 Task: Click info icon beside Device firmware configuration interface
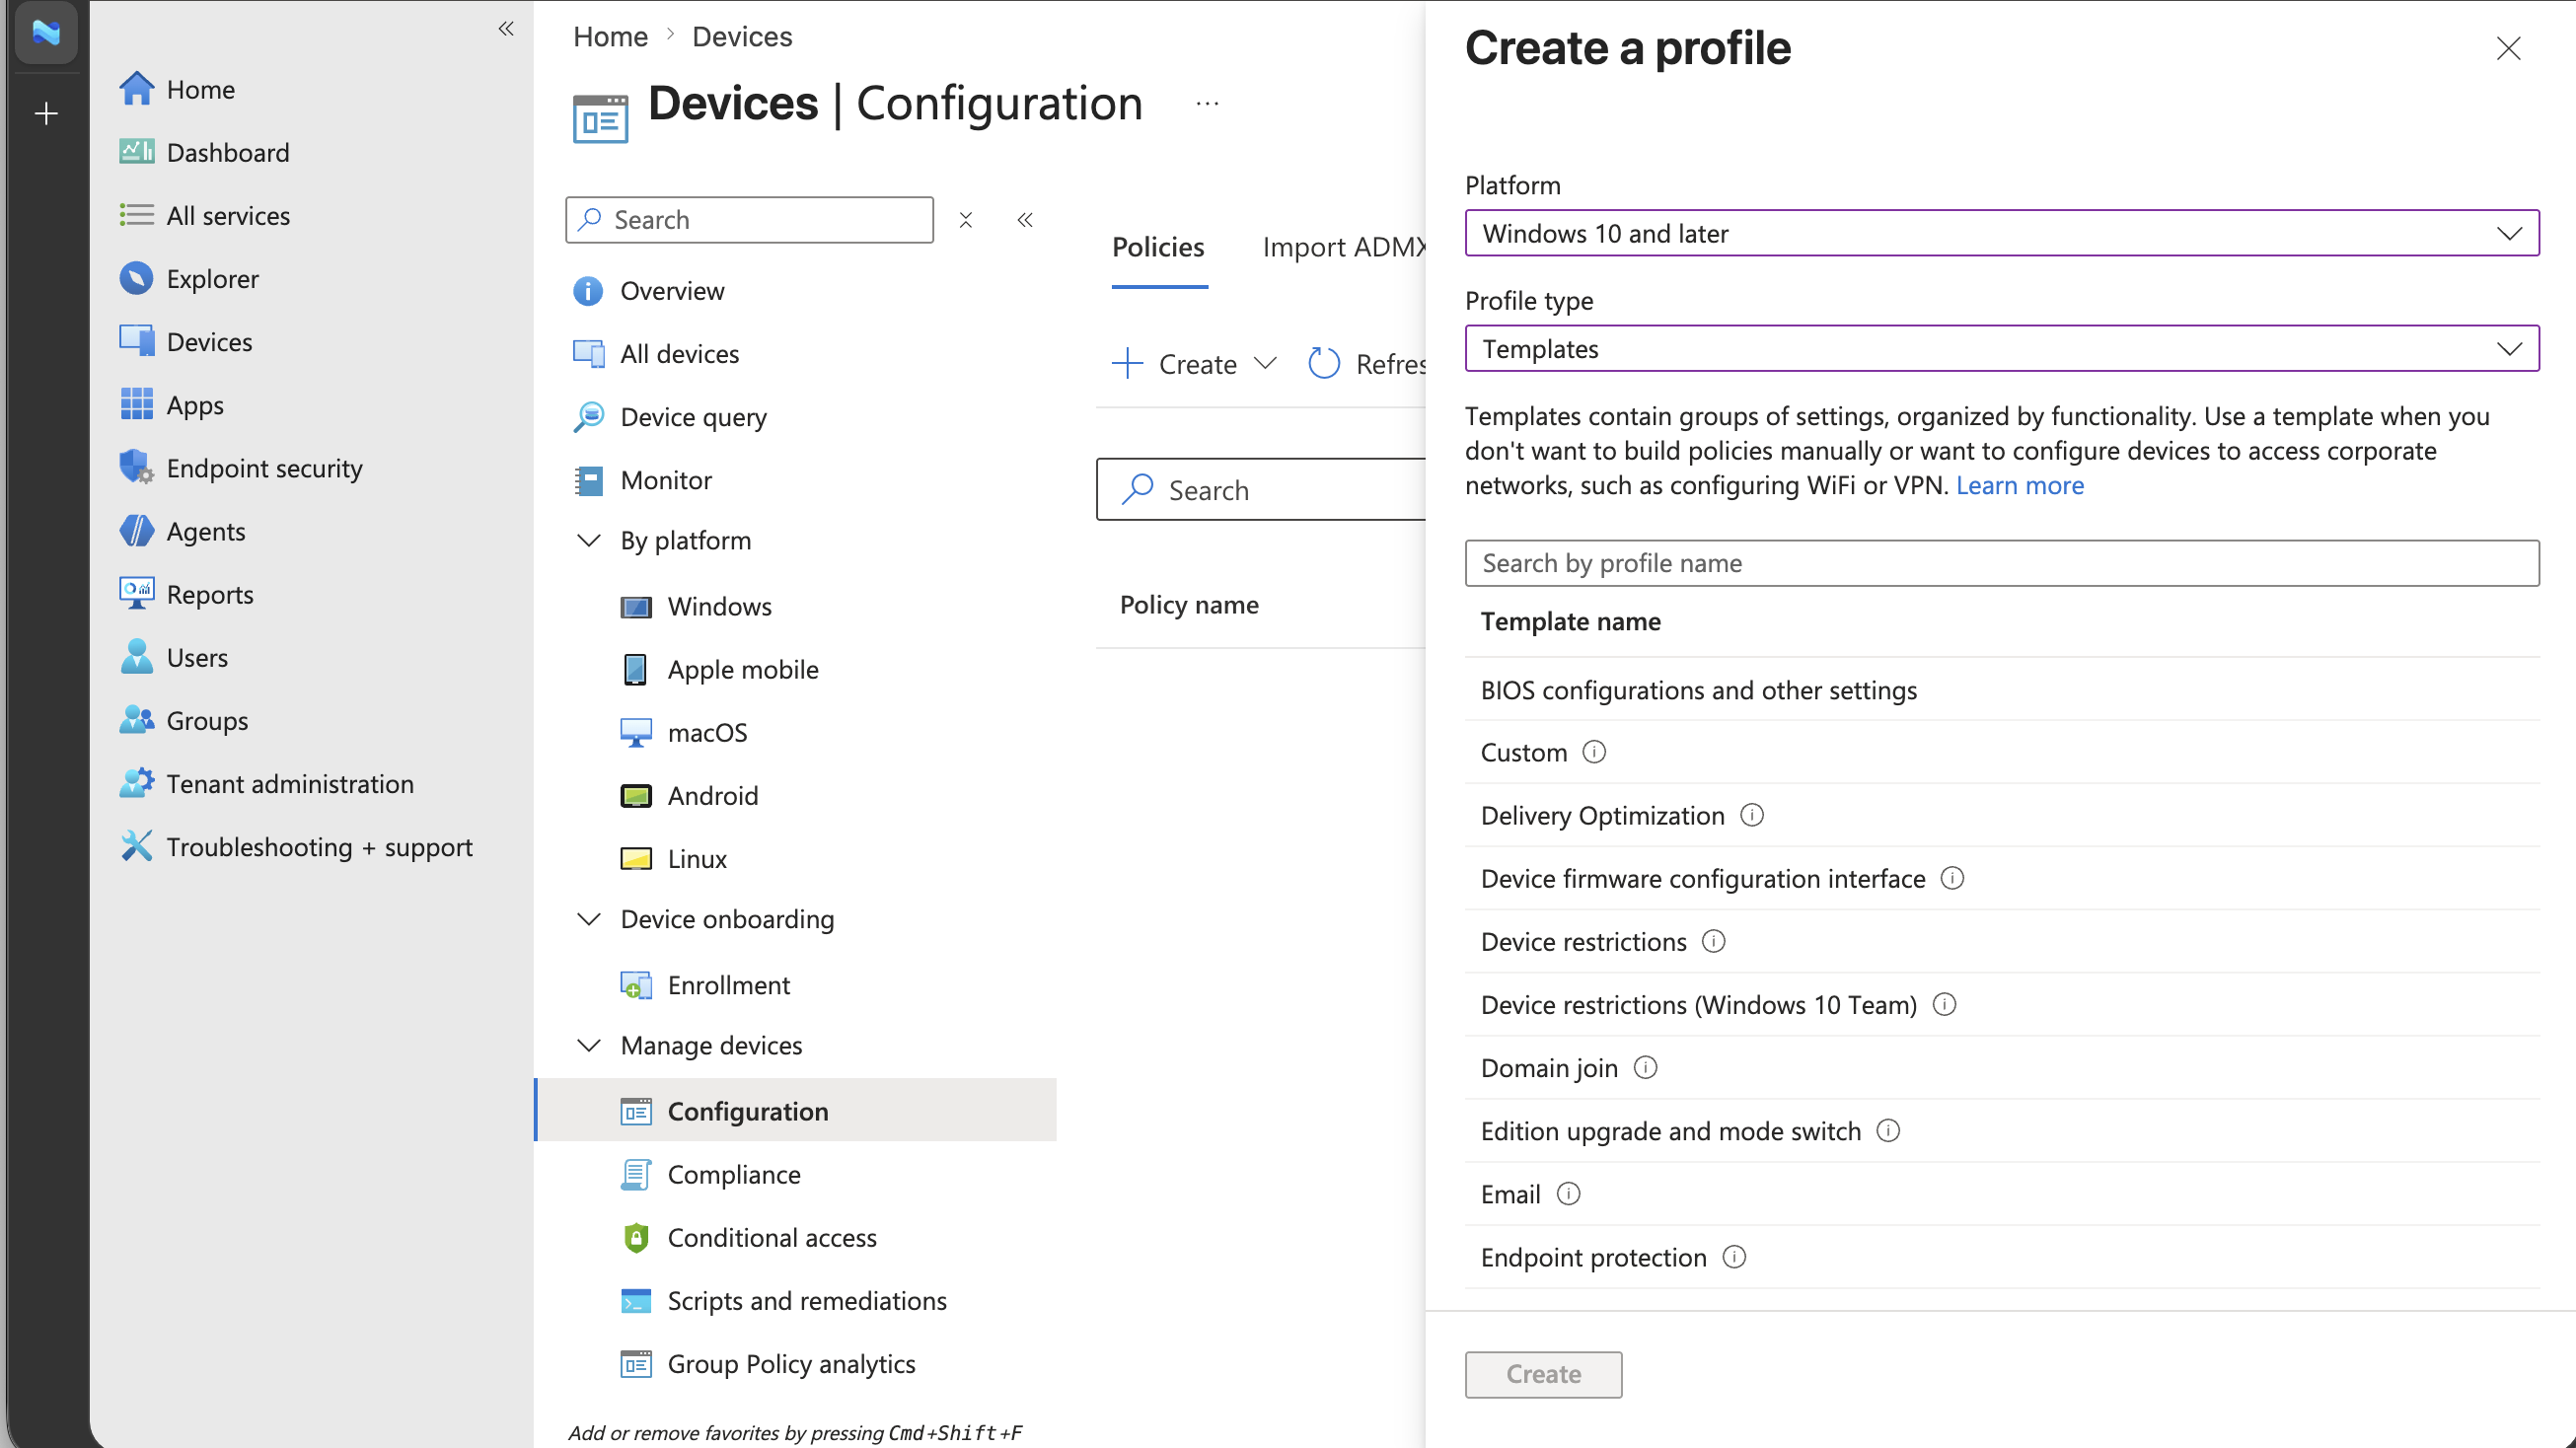pos(1952,877)
